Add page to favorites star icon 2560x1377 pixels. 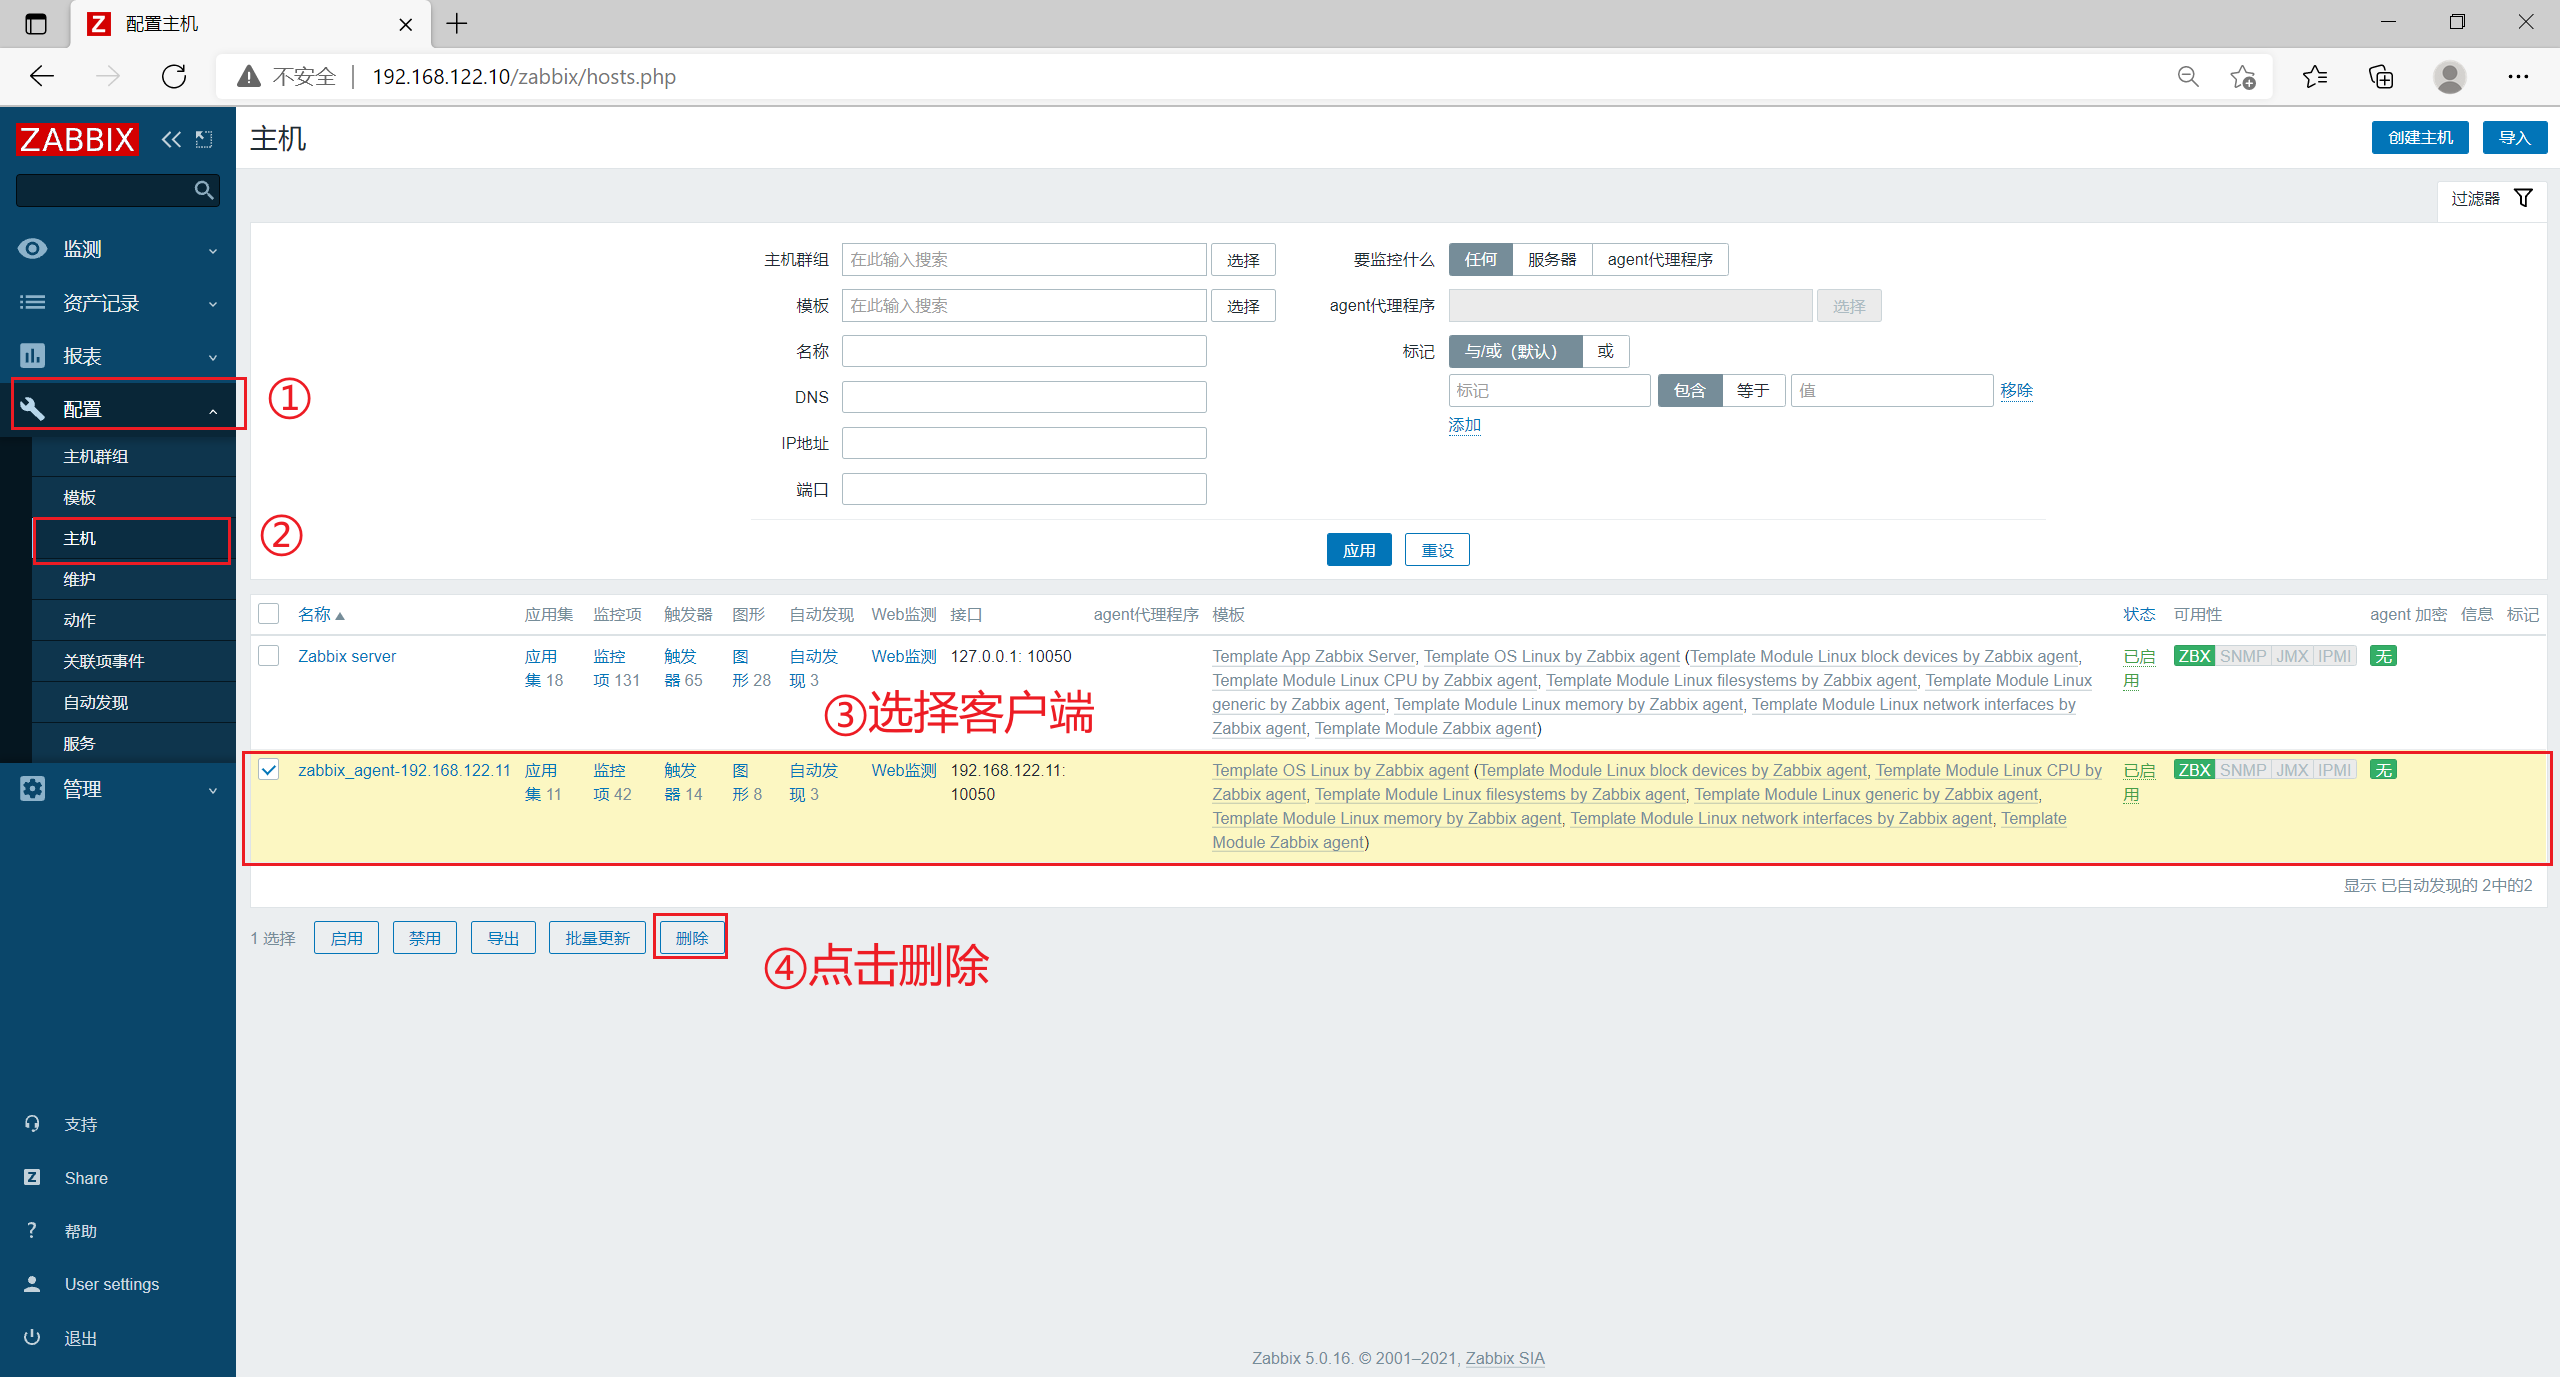(x=2242, y=77)
